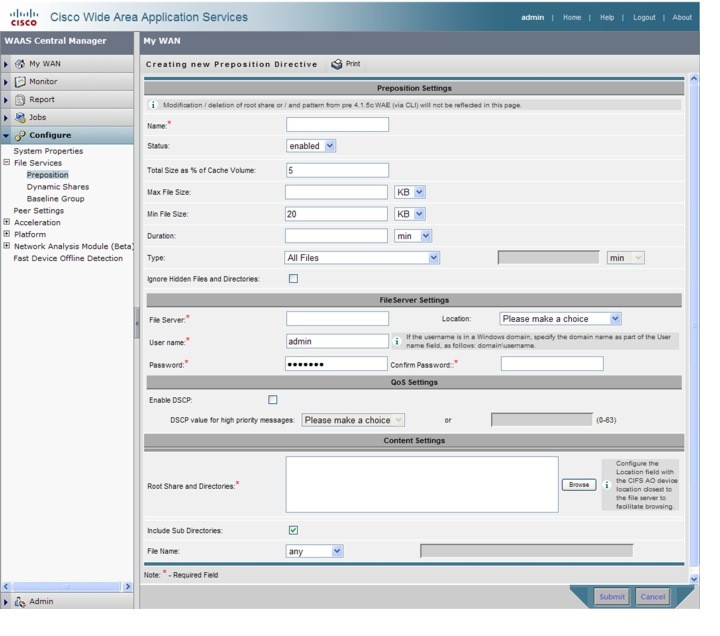The width and height of the screenshot is (720, 636).
Task: Open Max File Size KB unit dropdown
Action: pos(410,192)
